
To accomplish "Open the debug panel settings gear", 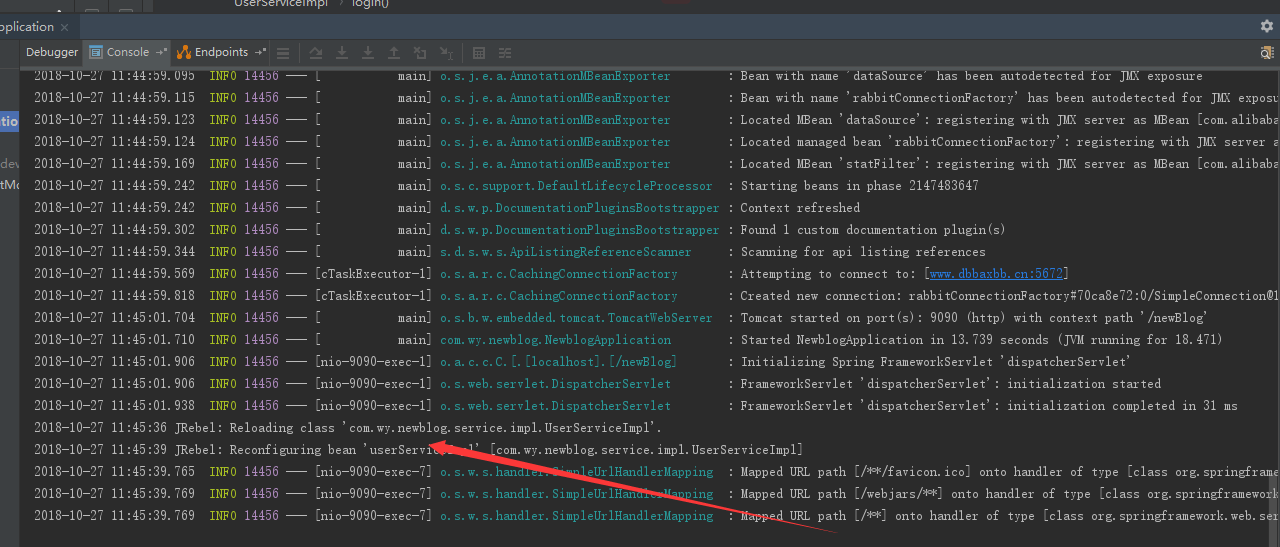I will coord(1266,26).
